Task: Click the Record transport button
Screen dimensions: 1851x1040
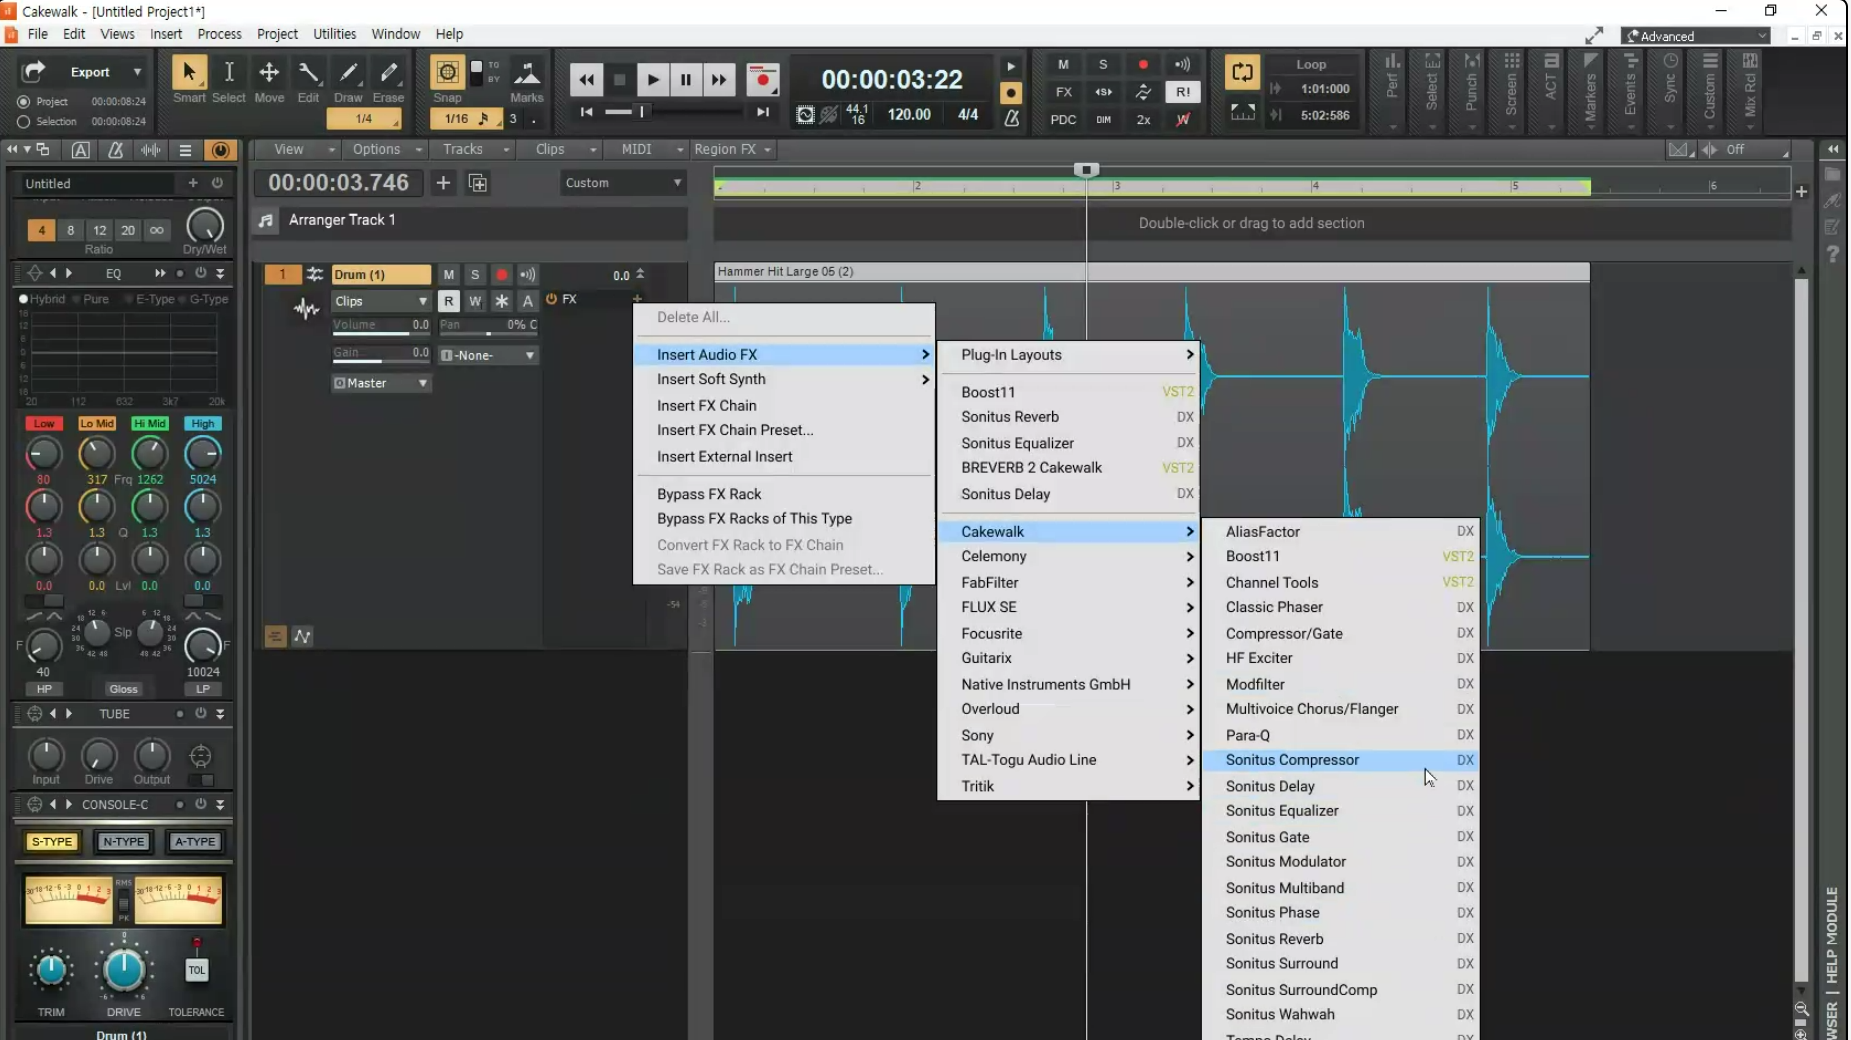Action: point(763,80)
